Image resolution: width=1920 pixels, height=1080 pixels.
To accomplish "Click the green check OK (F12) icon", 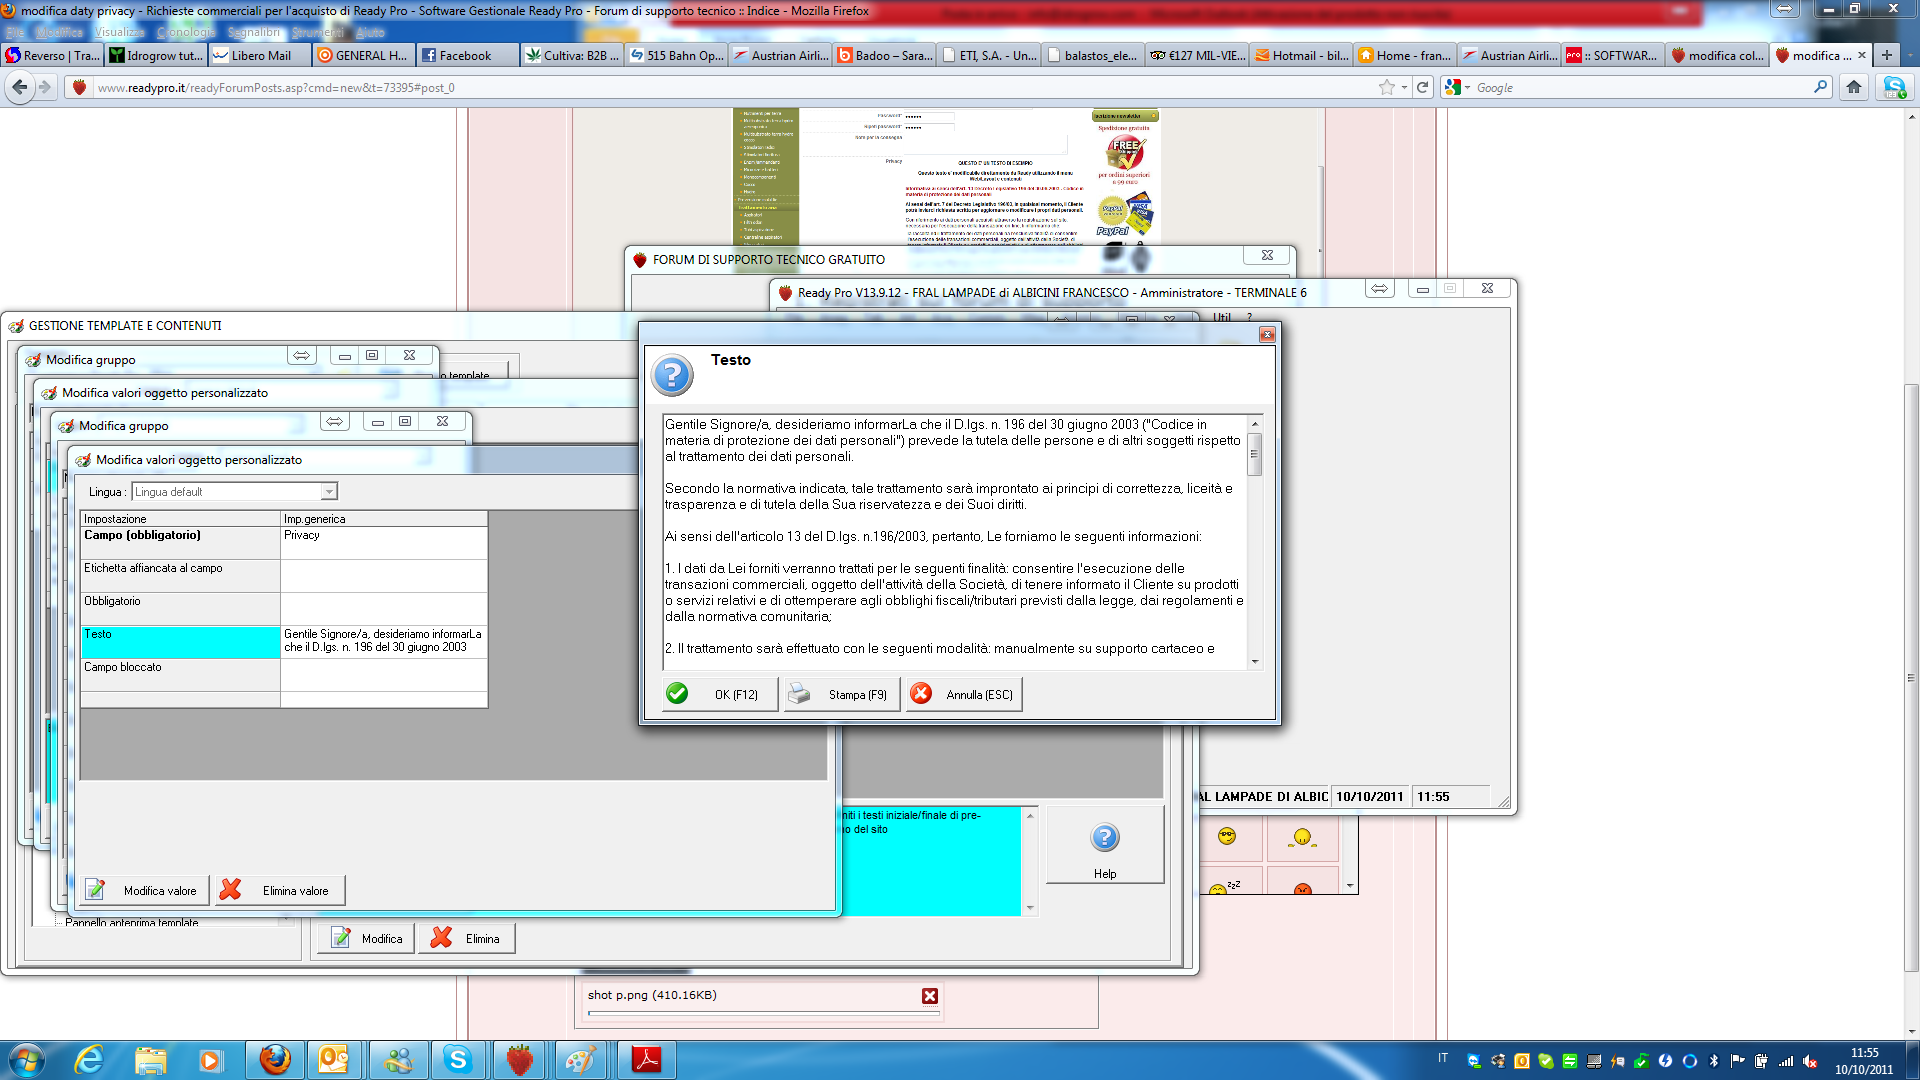I will tap(677, 694).
